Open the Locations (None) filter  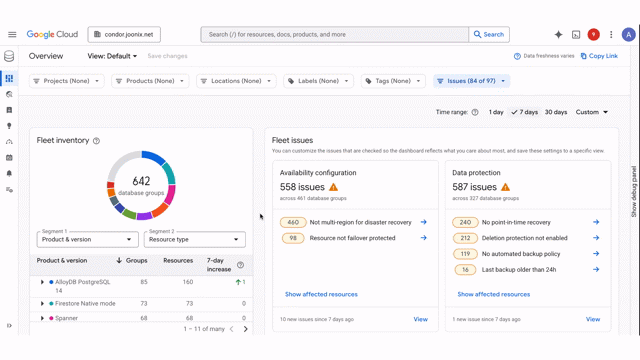(x=236, y=81)
